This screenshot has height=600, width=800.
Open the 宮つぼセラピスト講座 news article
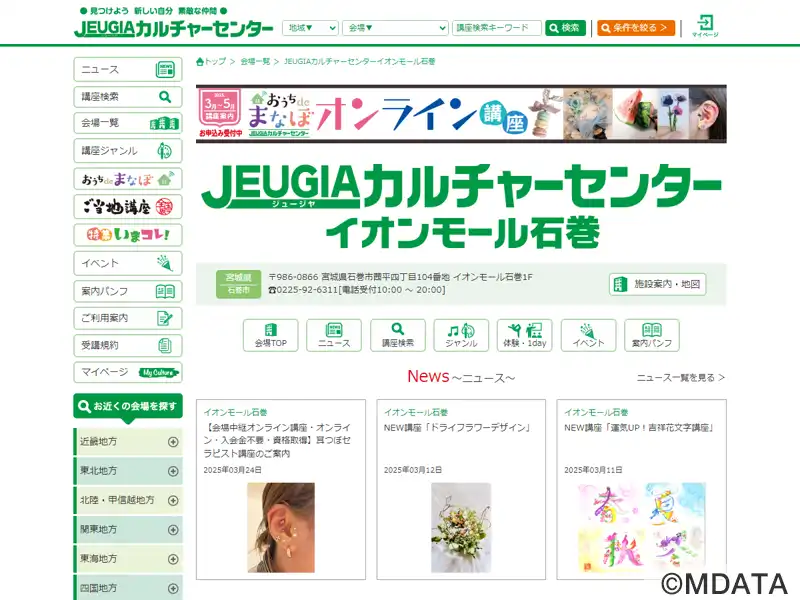pos(278,440)
